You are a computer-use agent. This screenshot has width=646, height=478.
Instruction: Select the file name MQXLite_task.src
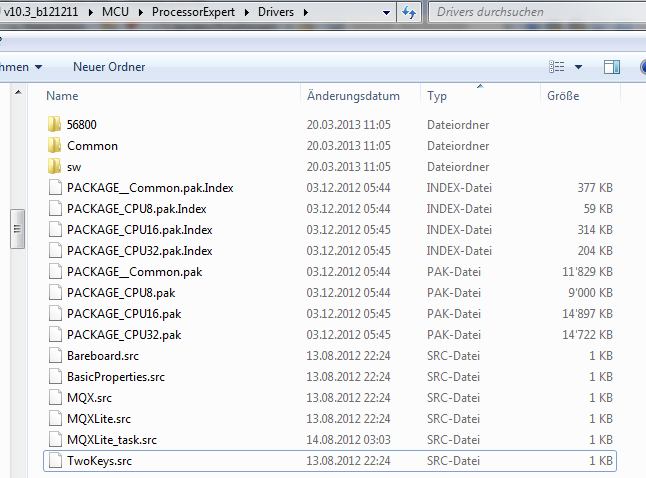[x=112, y=440]
